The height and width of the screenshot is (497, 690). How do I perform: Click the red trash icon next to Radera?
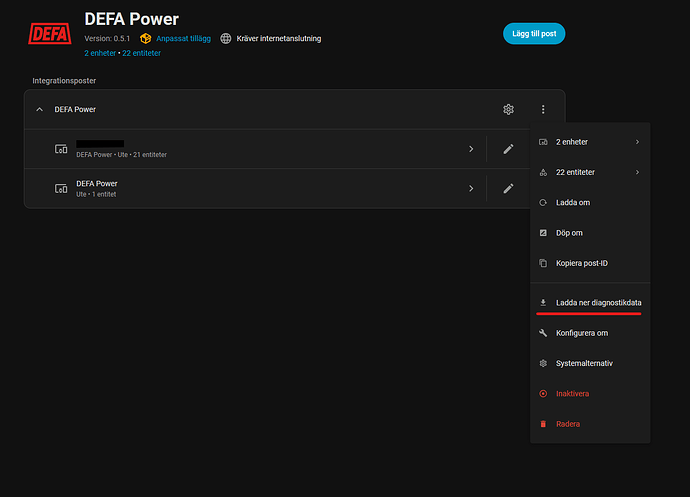(x=543, y=424)
